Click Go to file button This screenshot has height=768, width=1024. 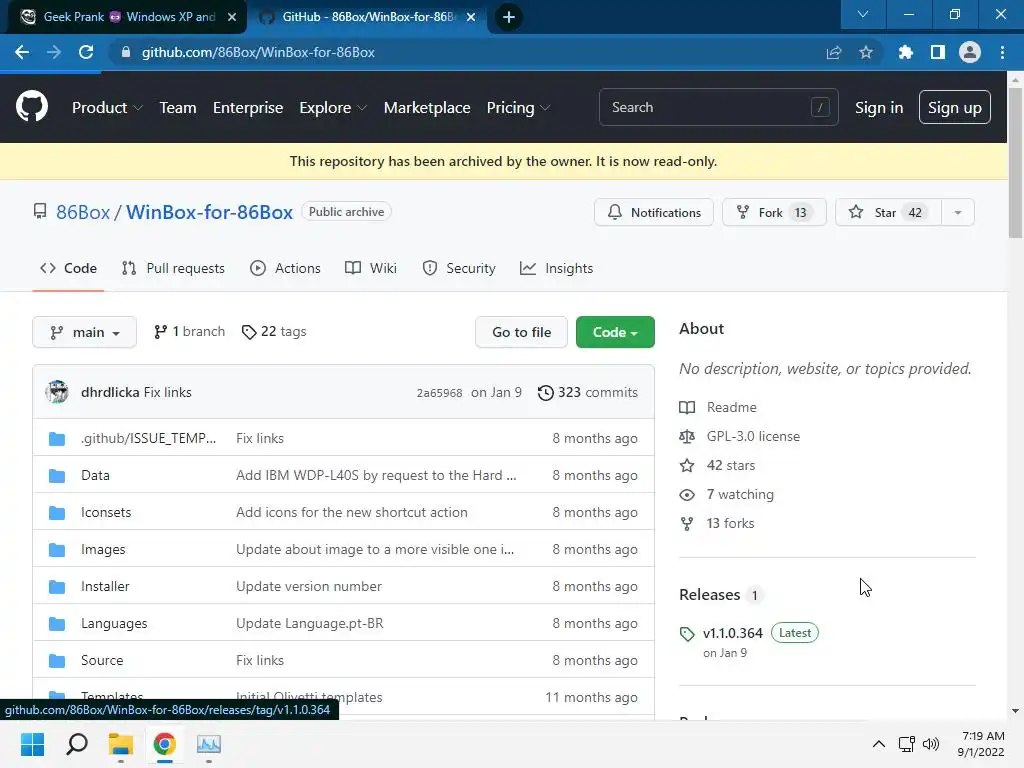click(521, 332)
